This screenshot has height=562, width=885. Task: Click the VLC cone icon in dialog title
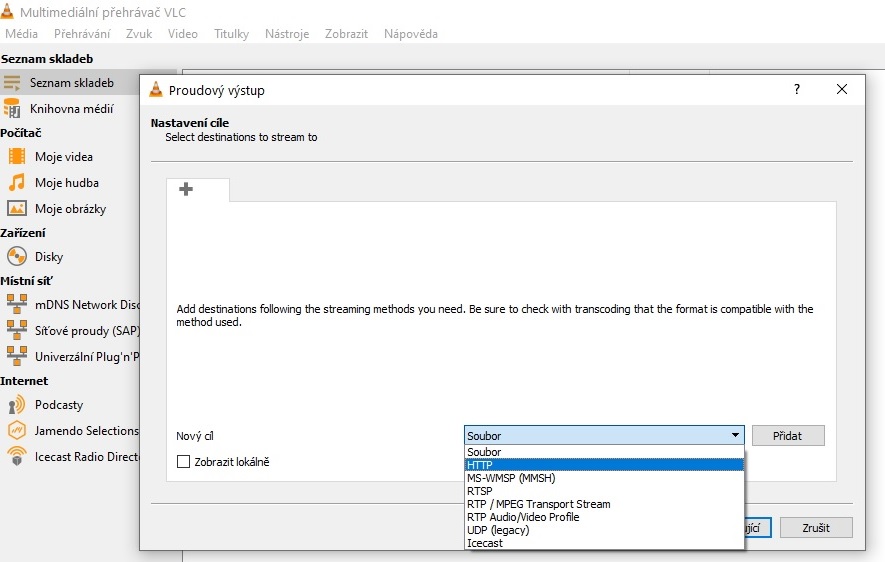[156, 90]
